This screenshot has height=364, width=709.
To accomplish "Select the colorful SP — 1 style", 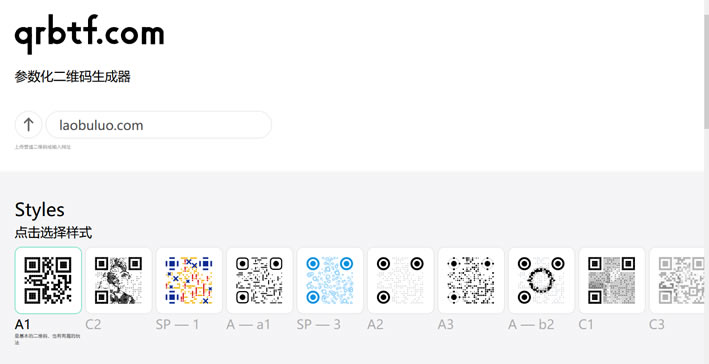I will tap(189, 280).
